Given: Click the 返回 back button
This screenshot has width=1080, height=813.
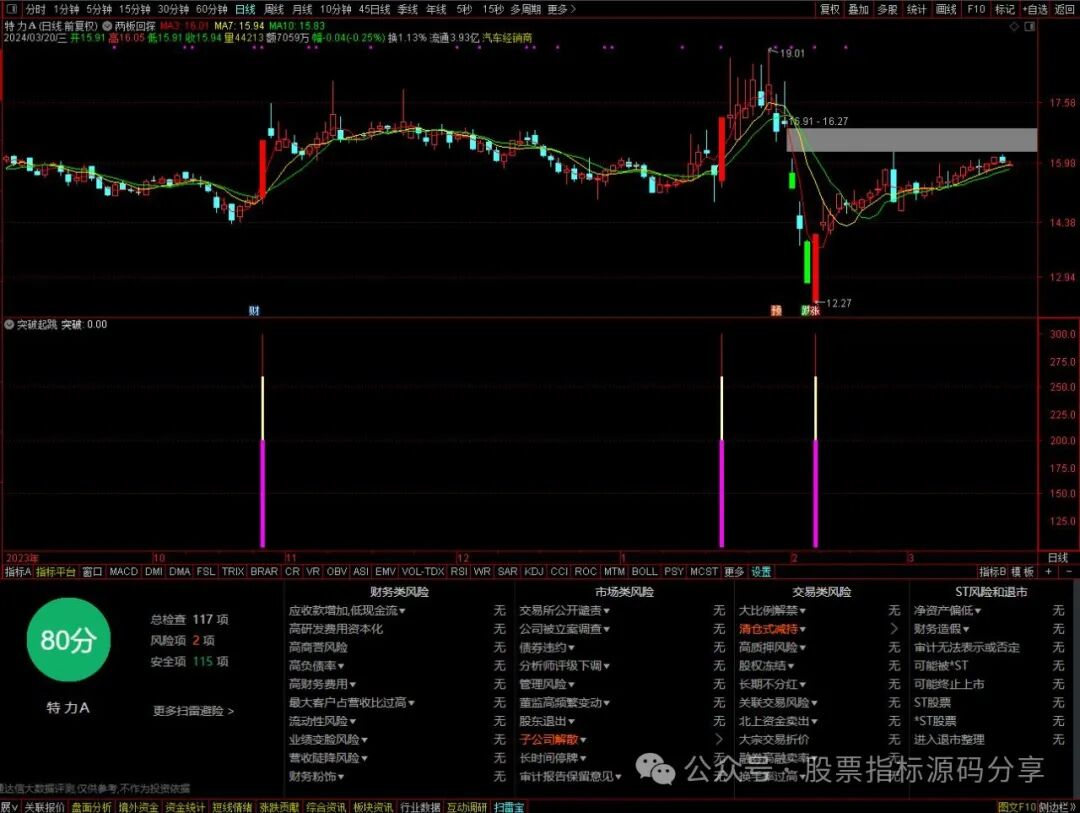Looking at the screenshot, I should (x=1065, y=9).
